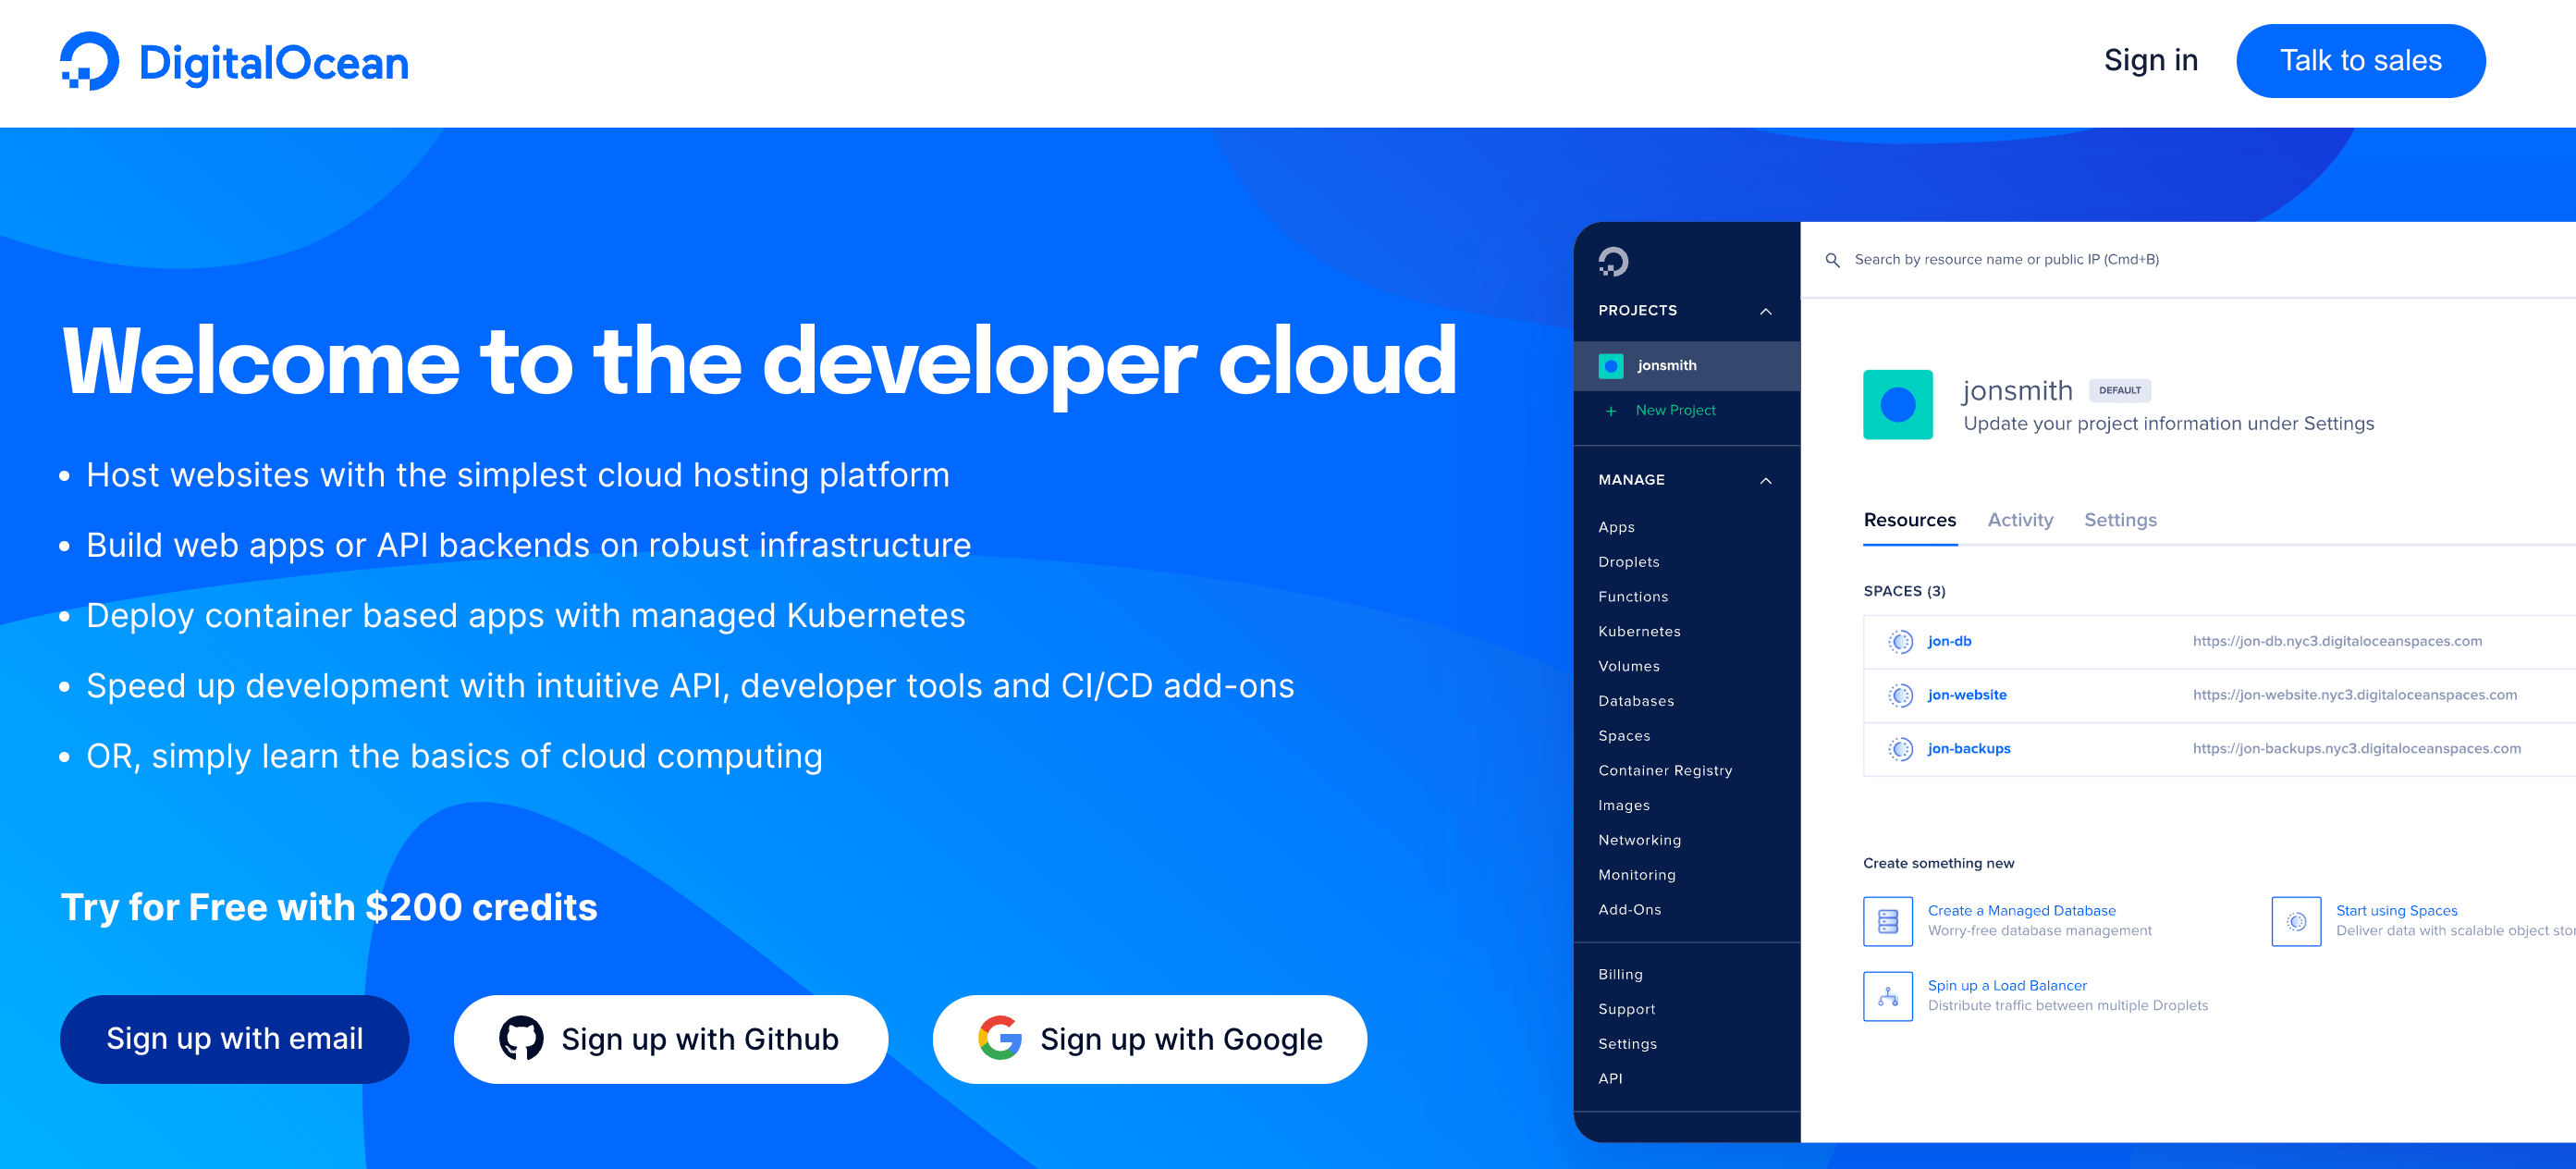2576x1169 pixels.
Task: Click Sign in in the header
Action: [2150, 60]
